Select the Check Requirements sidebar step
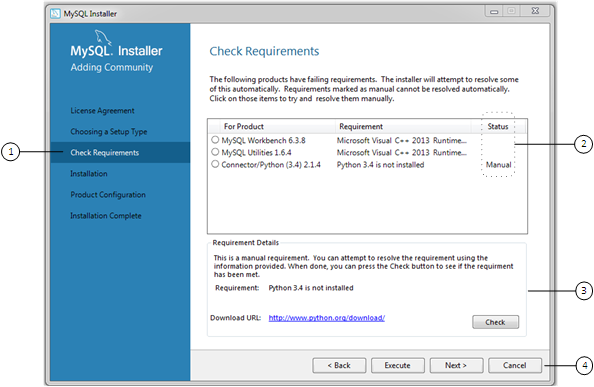This screenshot has height=387, width=594. click(x=120, y=153)
